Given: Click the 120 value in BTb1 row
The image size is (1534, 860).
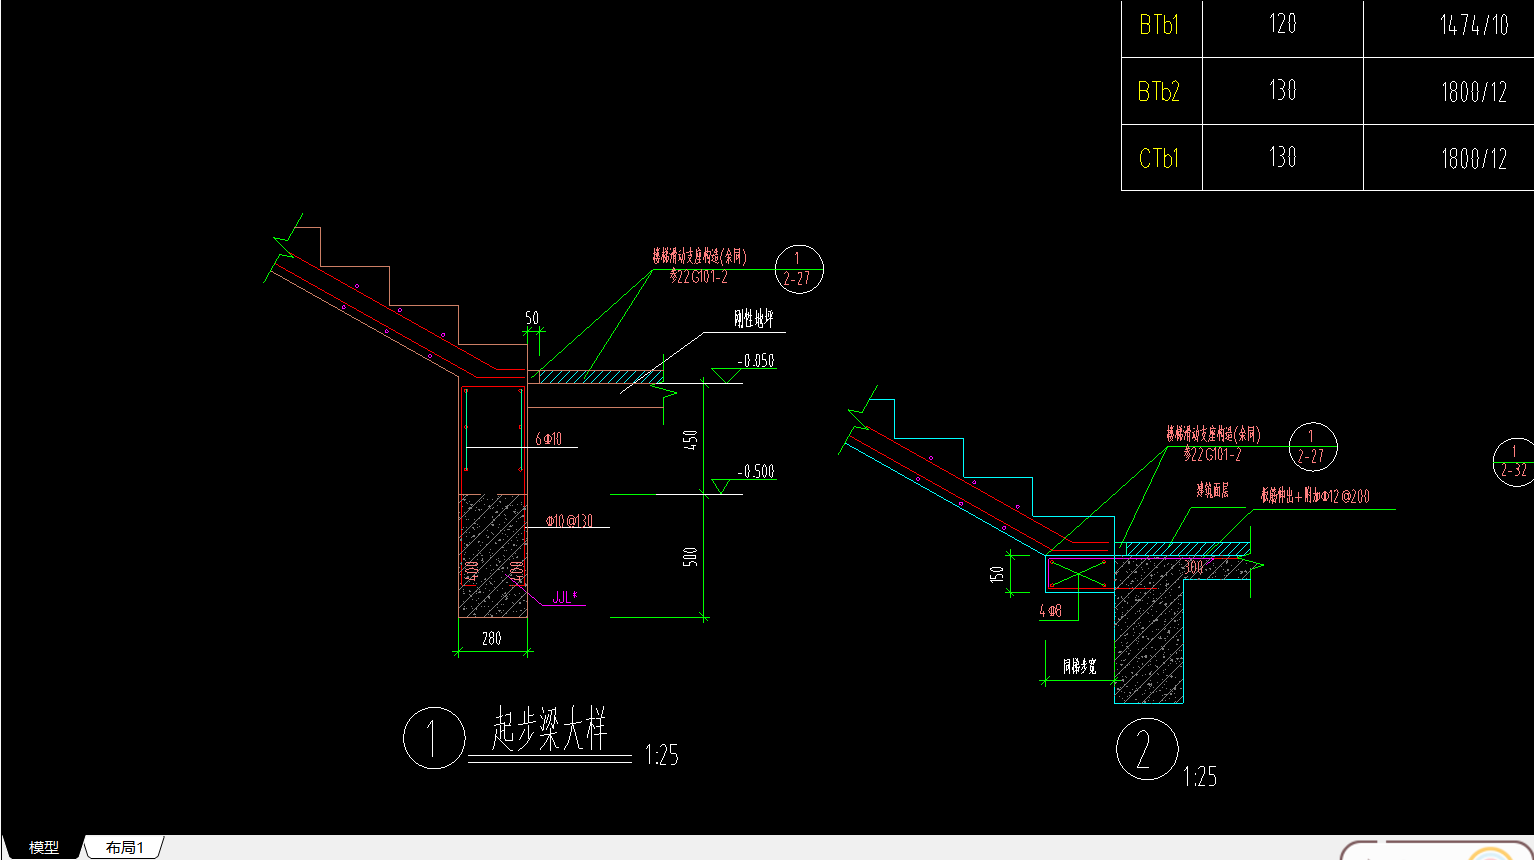Looking at the screenshot, I should coord(1282,24).
